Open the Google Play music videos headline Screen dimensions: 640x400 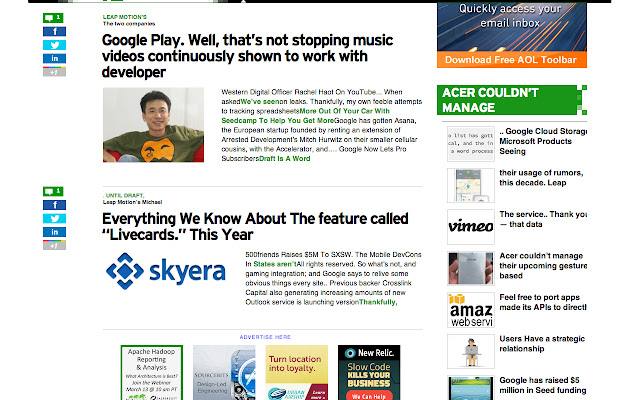(x=247, y=56)
